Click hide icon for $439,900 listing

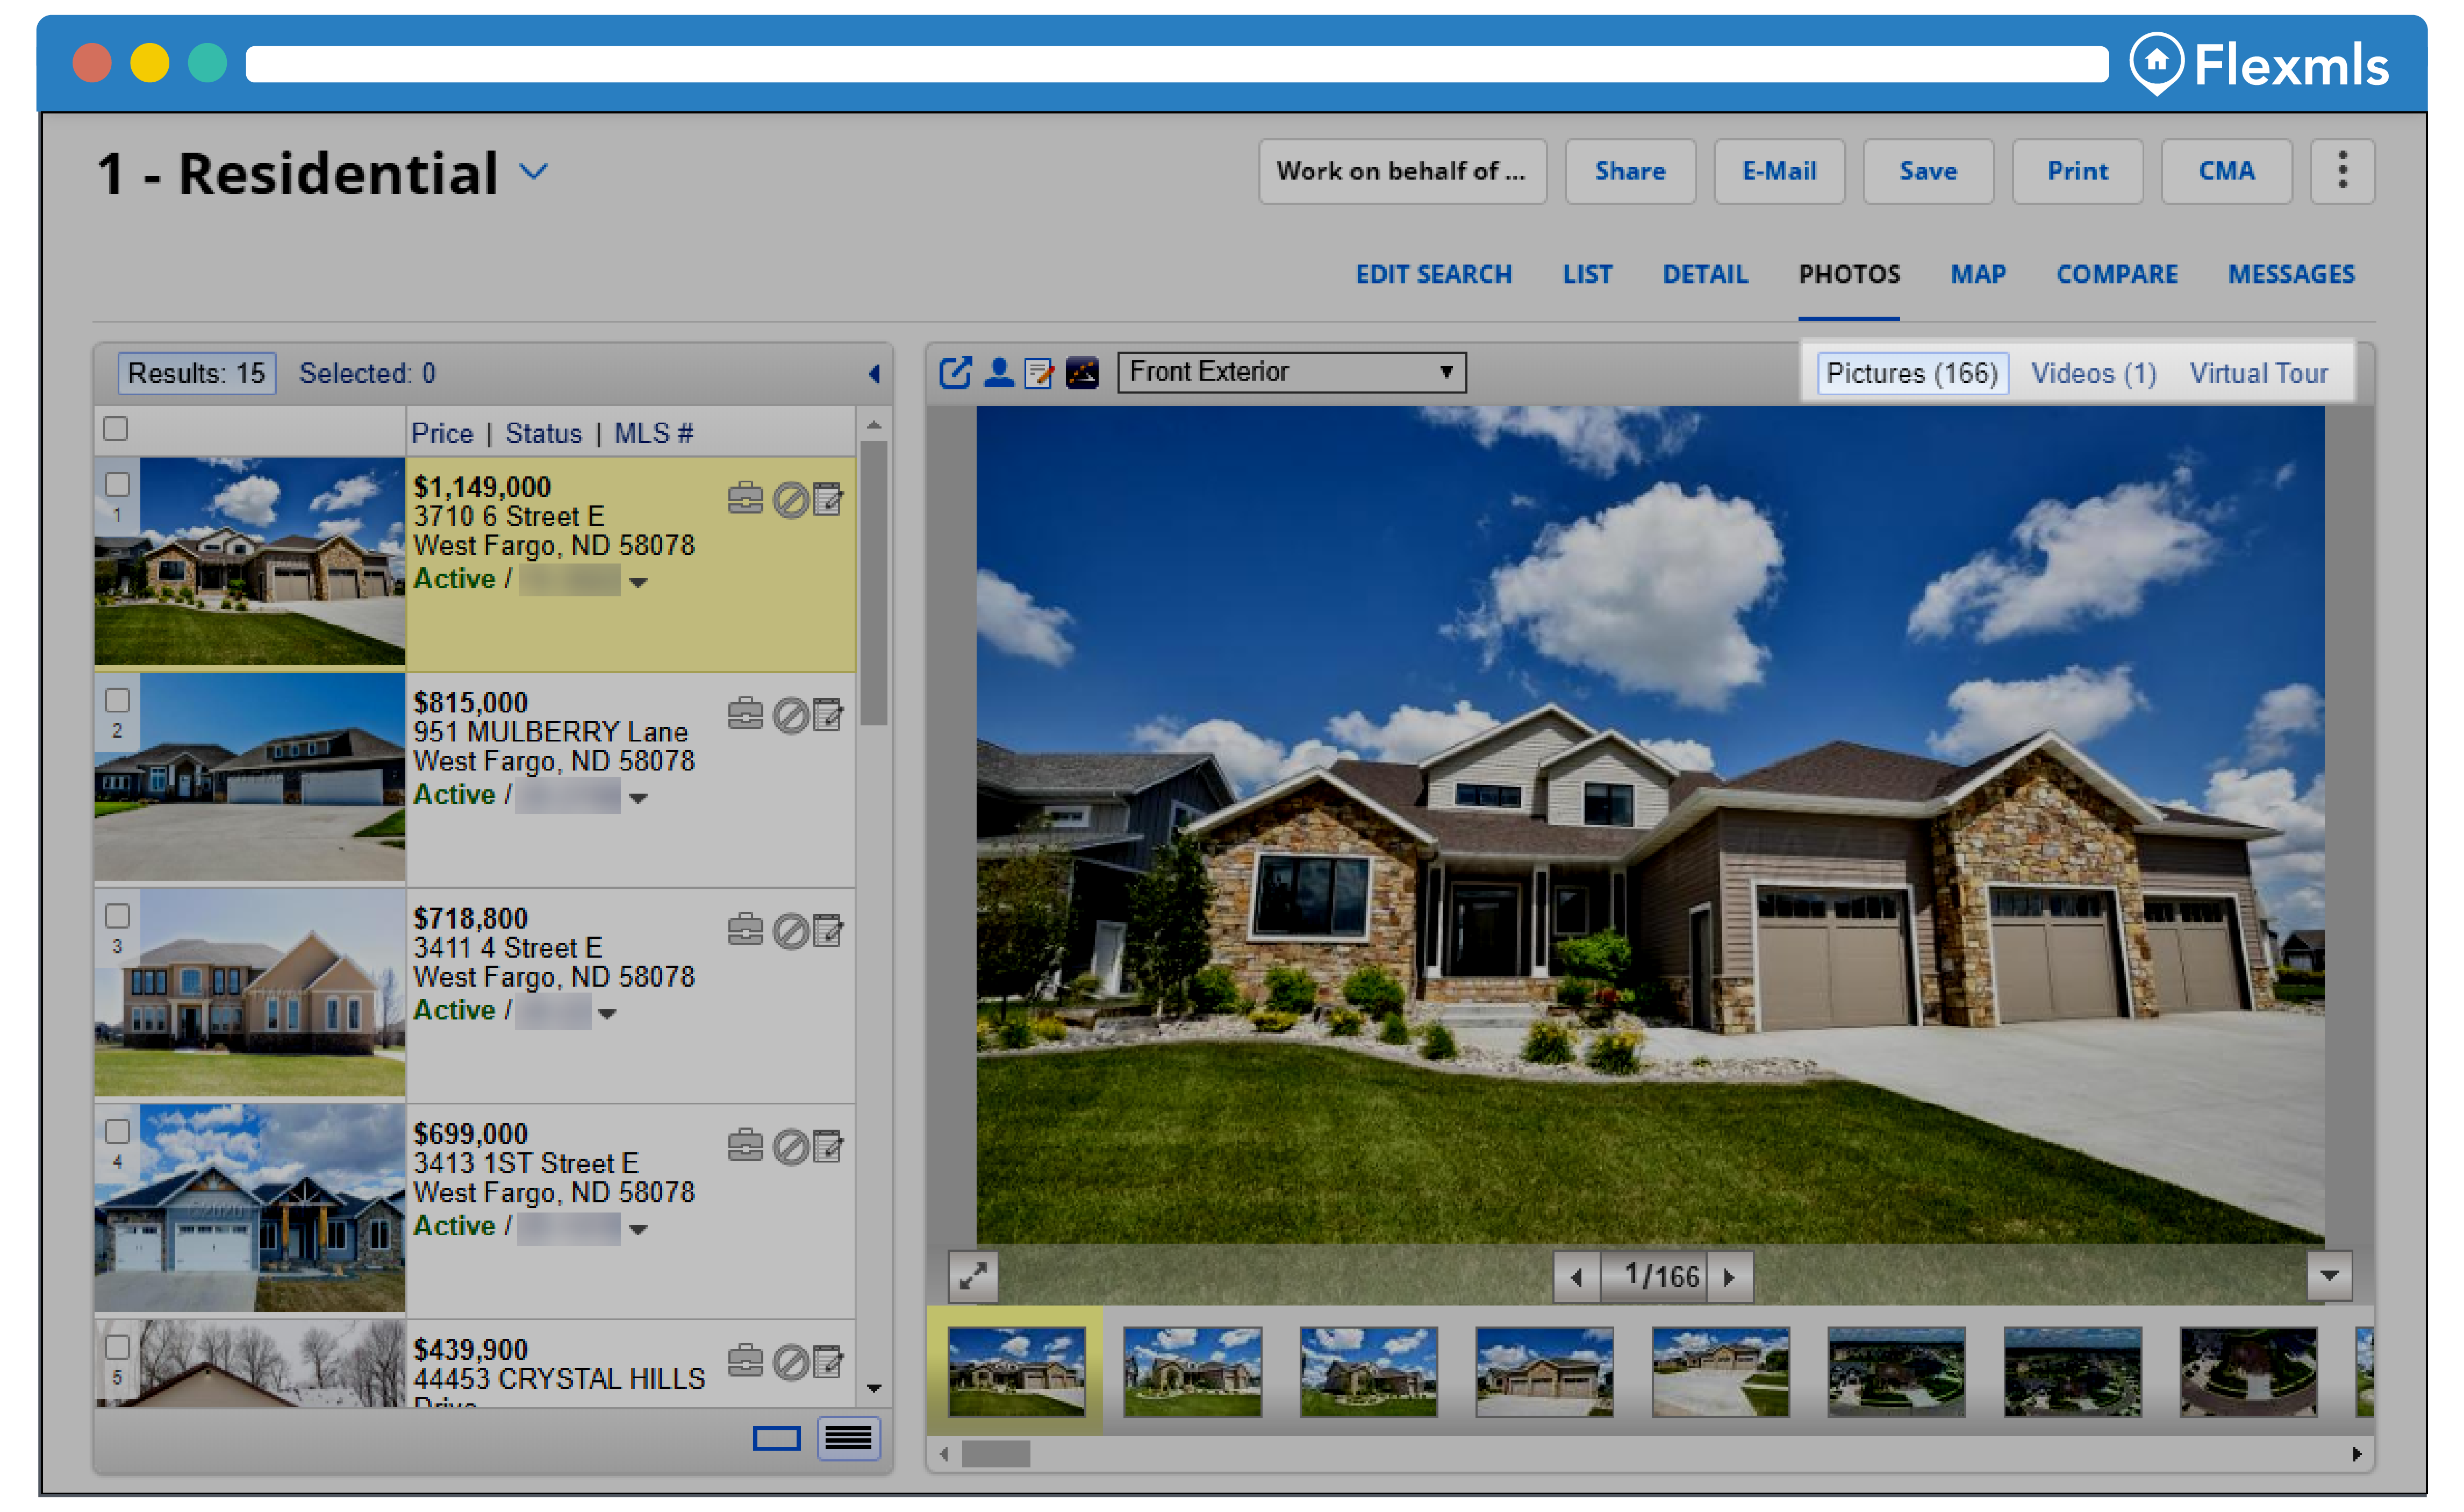[790, 1362]
